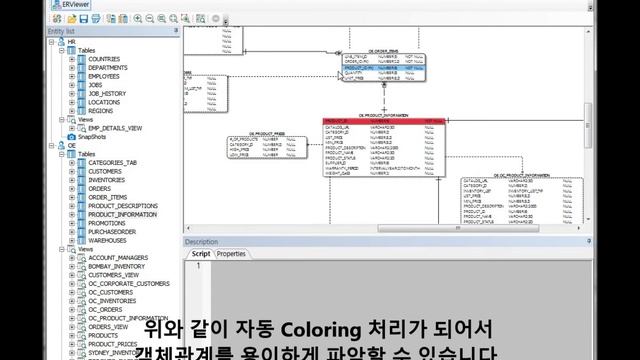Click the SnapShots camera icon

coord(71,137)
